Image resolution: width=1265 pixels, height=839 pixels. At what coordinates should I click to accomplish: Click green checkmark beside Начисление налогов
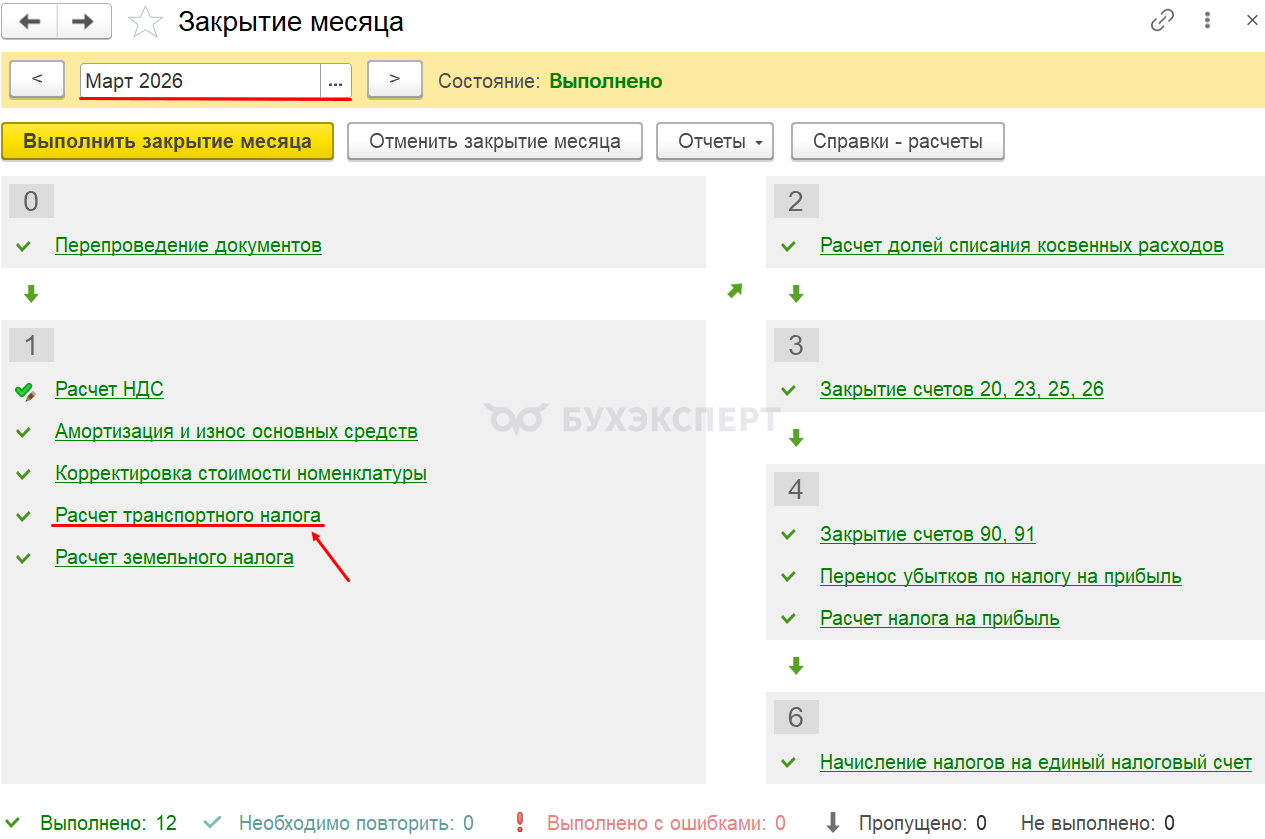point(789,764)
